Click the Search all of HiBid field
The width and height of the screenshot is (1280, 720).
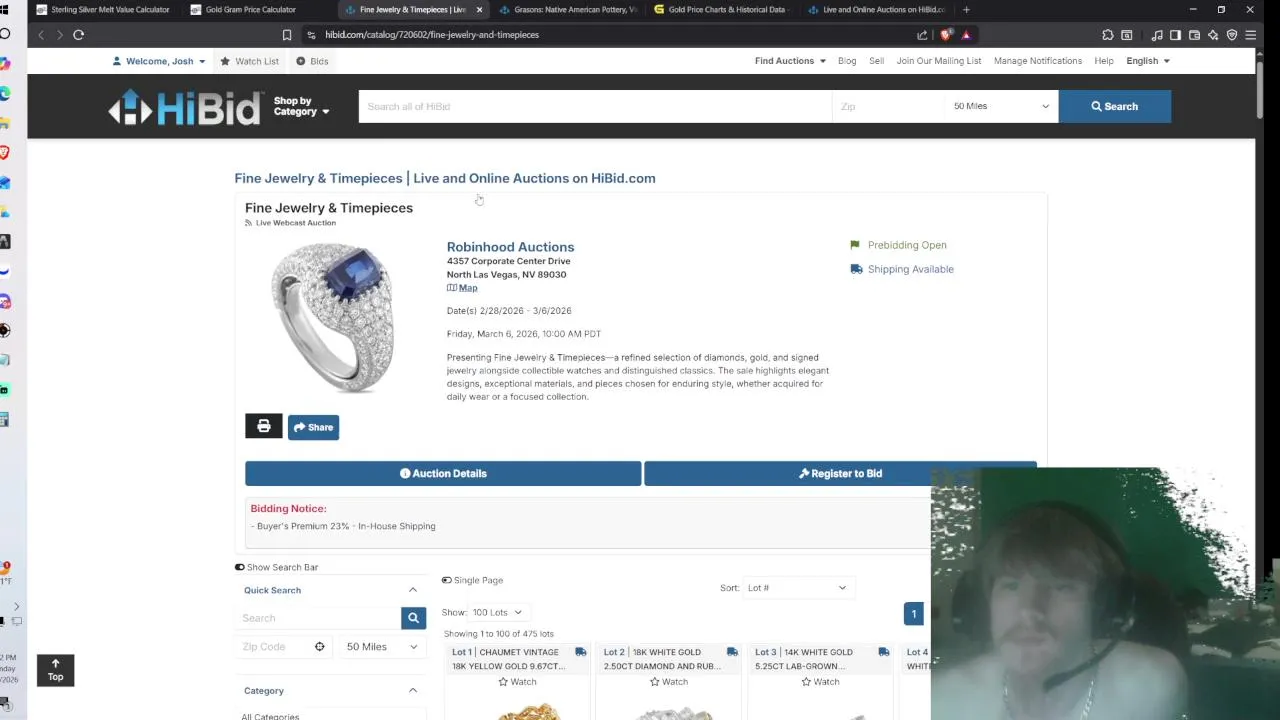coord(595,106)
